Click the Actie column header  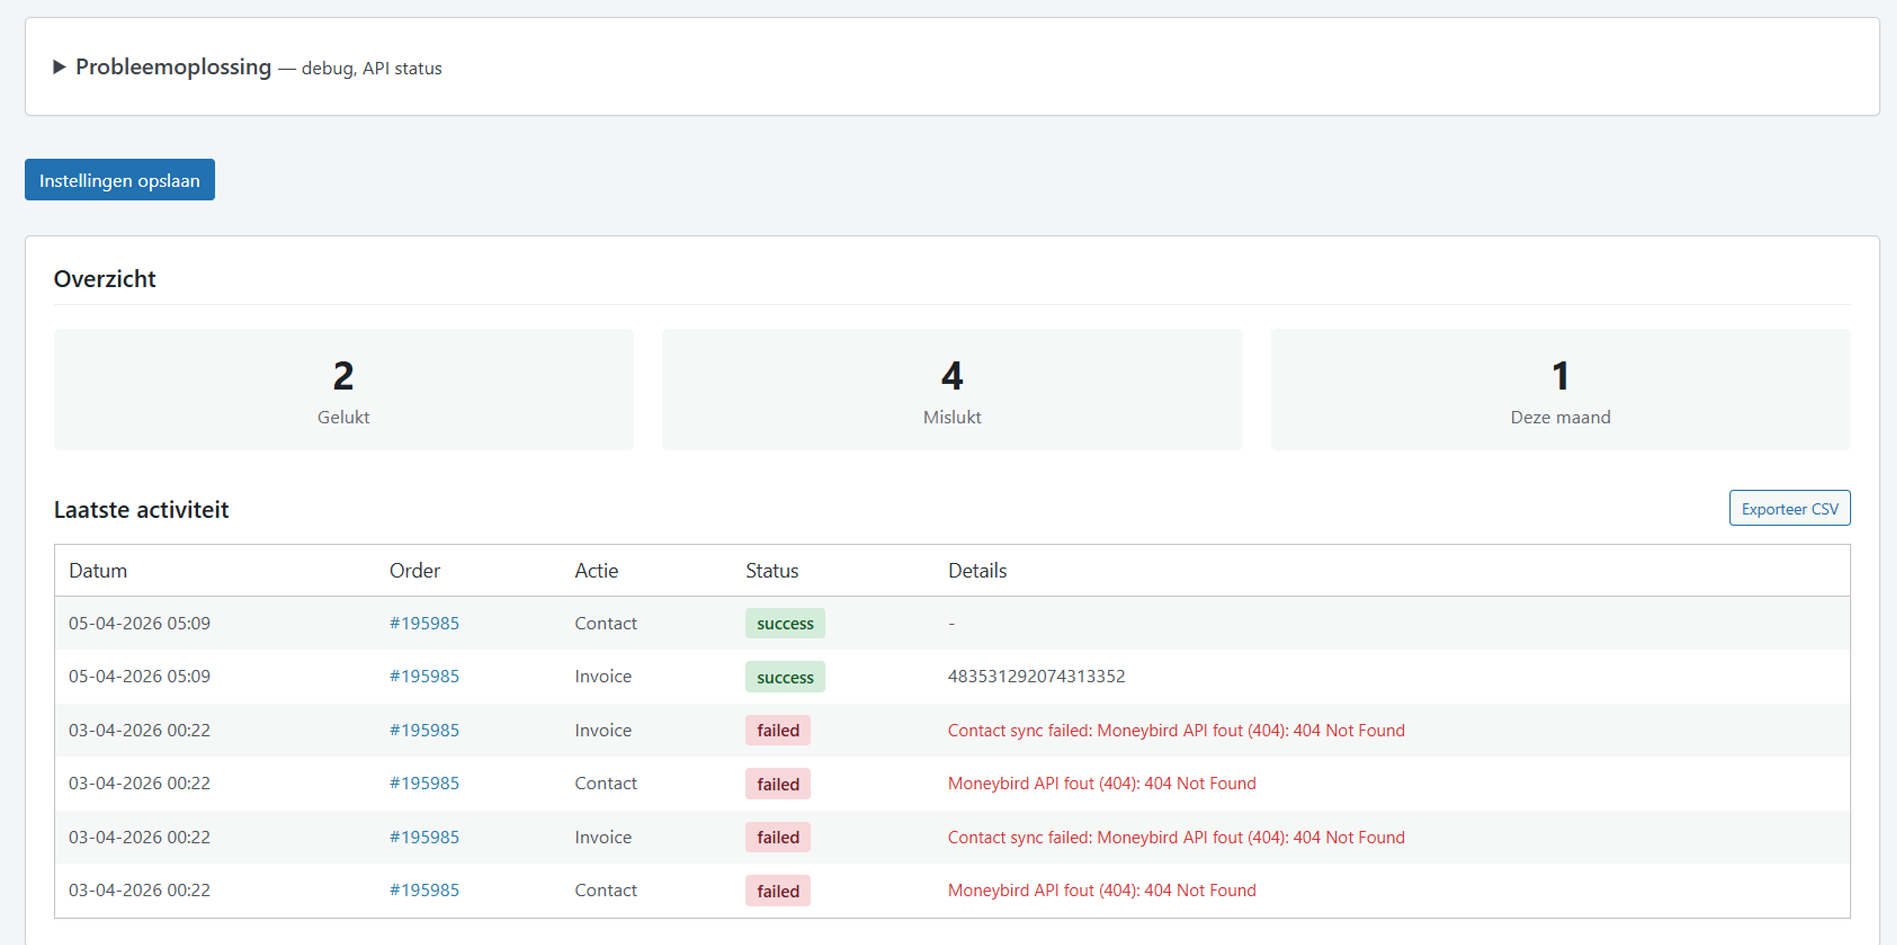596,570
